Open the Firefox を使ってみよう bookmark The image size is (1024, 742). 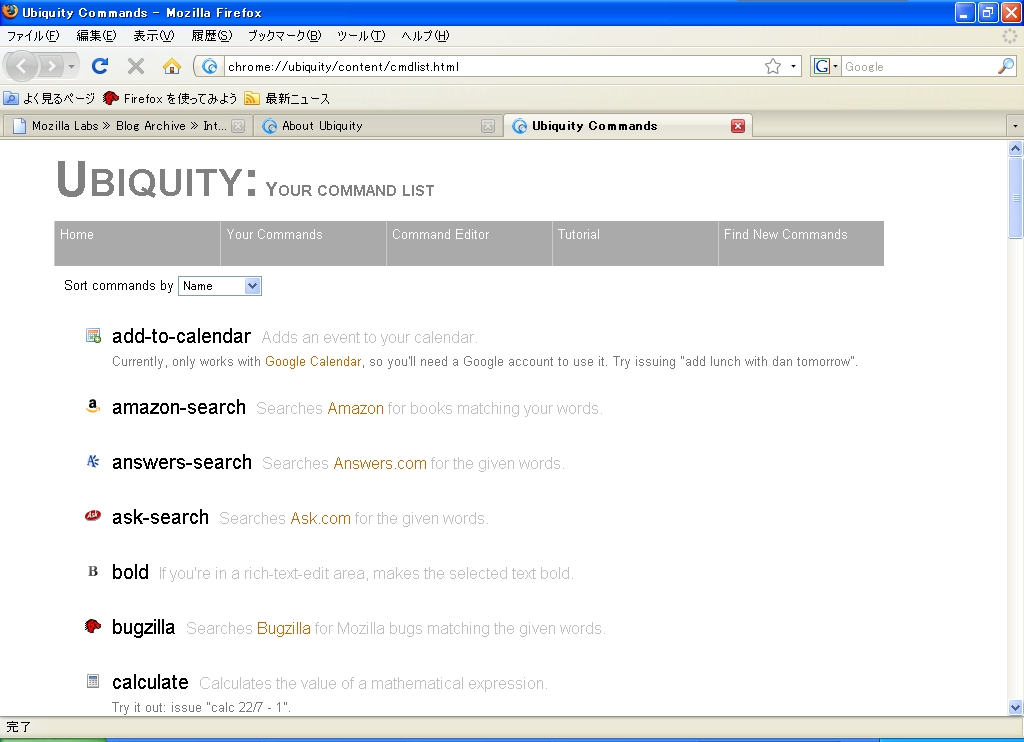click(170, 99)
